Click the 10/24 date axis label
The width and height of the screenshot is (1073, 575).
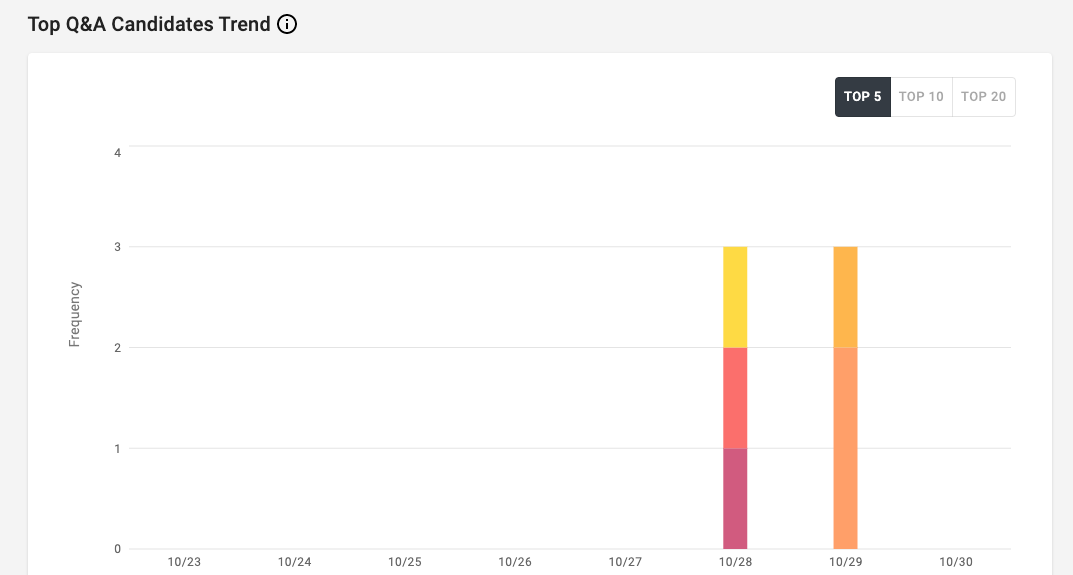pyautogui.click(x=294, y=562)
